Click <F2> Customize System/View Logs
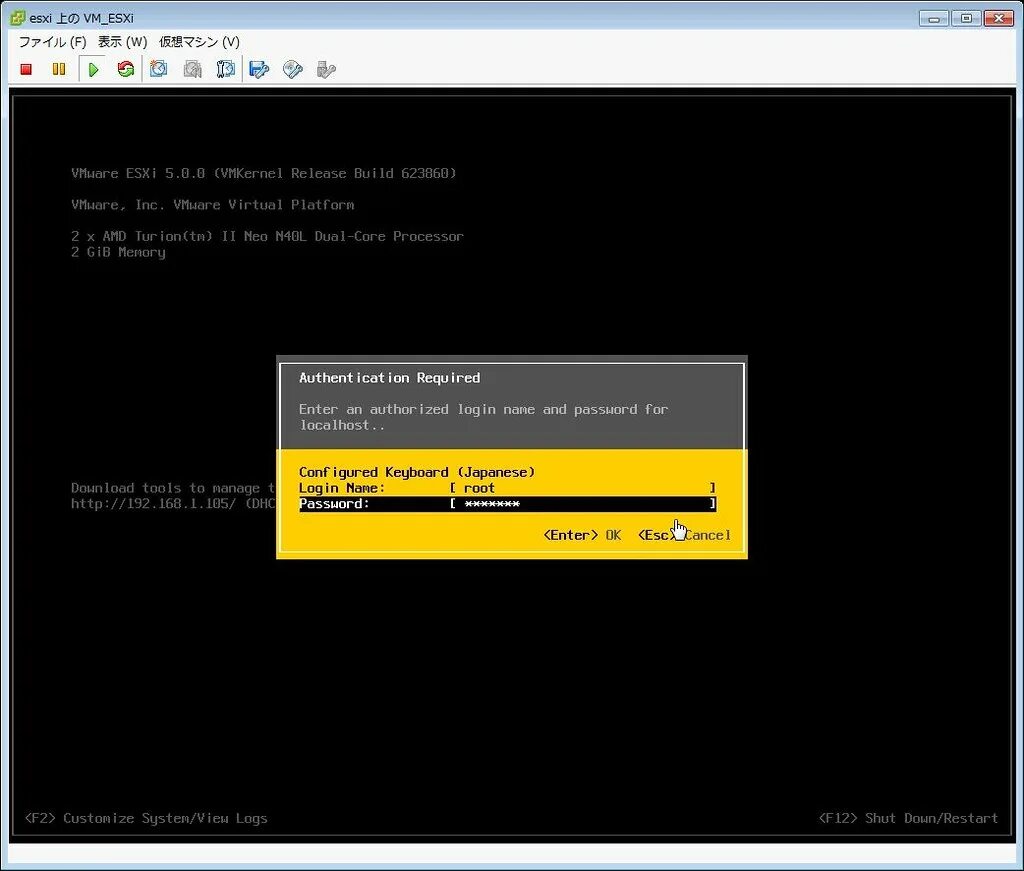 pos(146,818)
